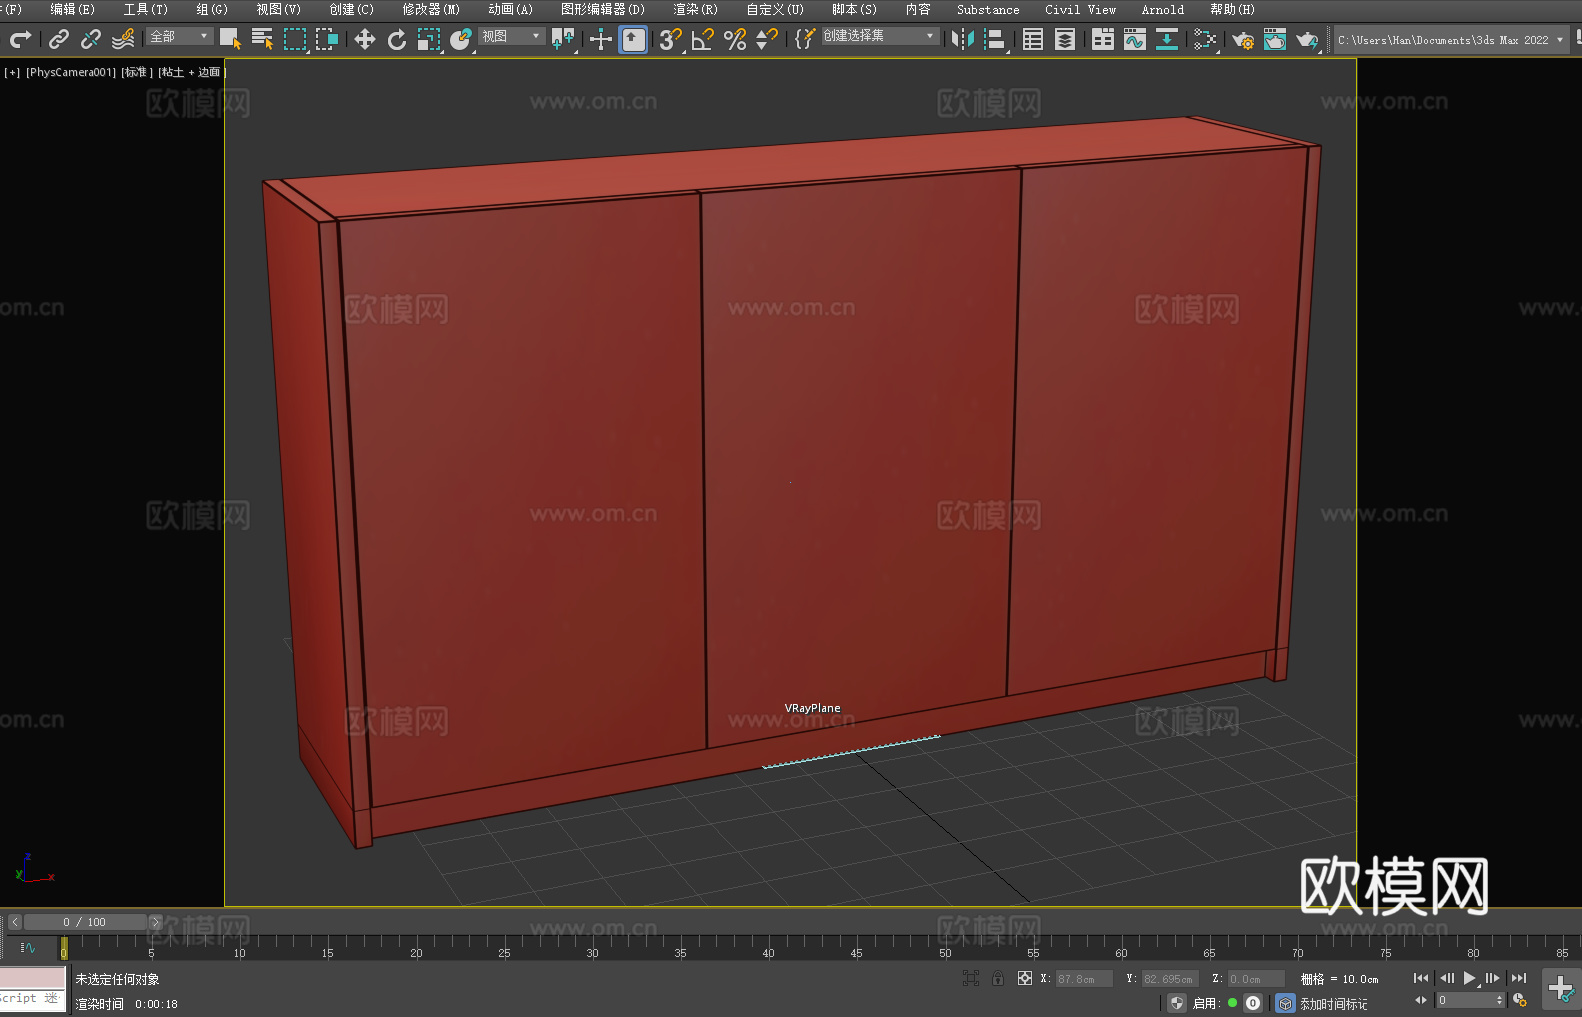Activate the Select and Rotate tool
This screenshot has height=1017, width=1582.
397,39
